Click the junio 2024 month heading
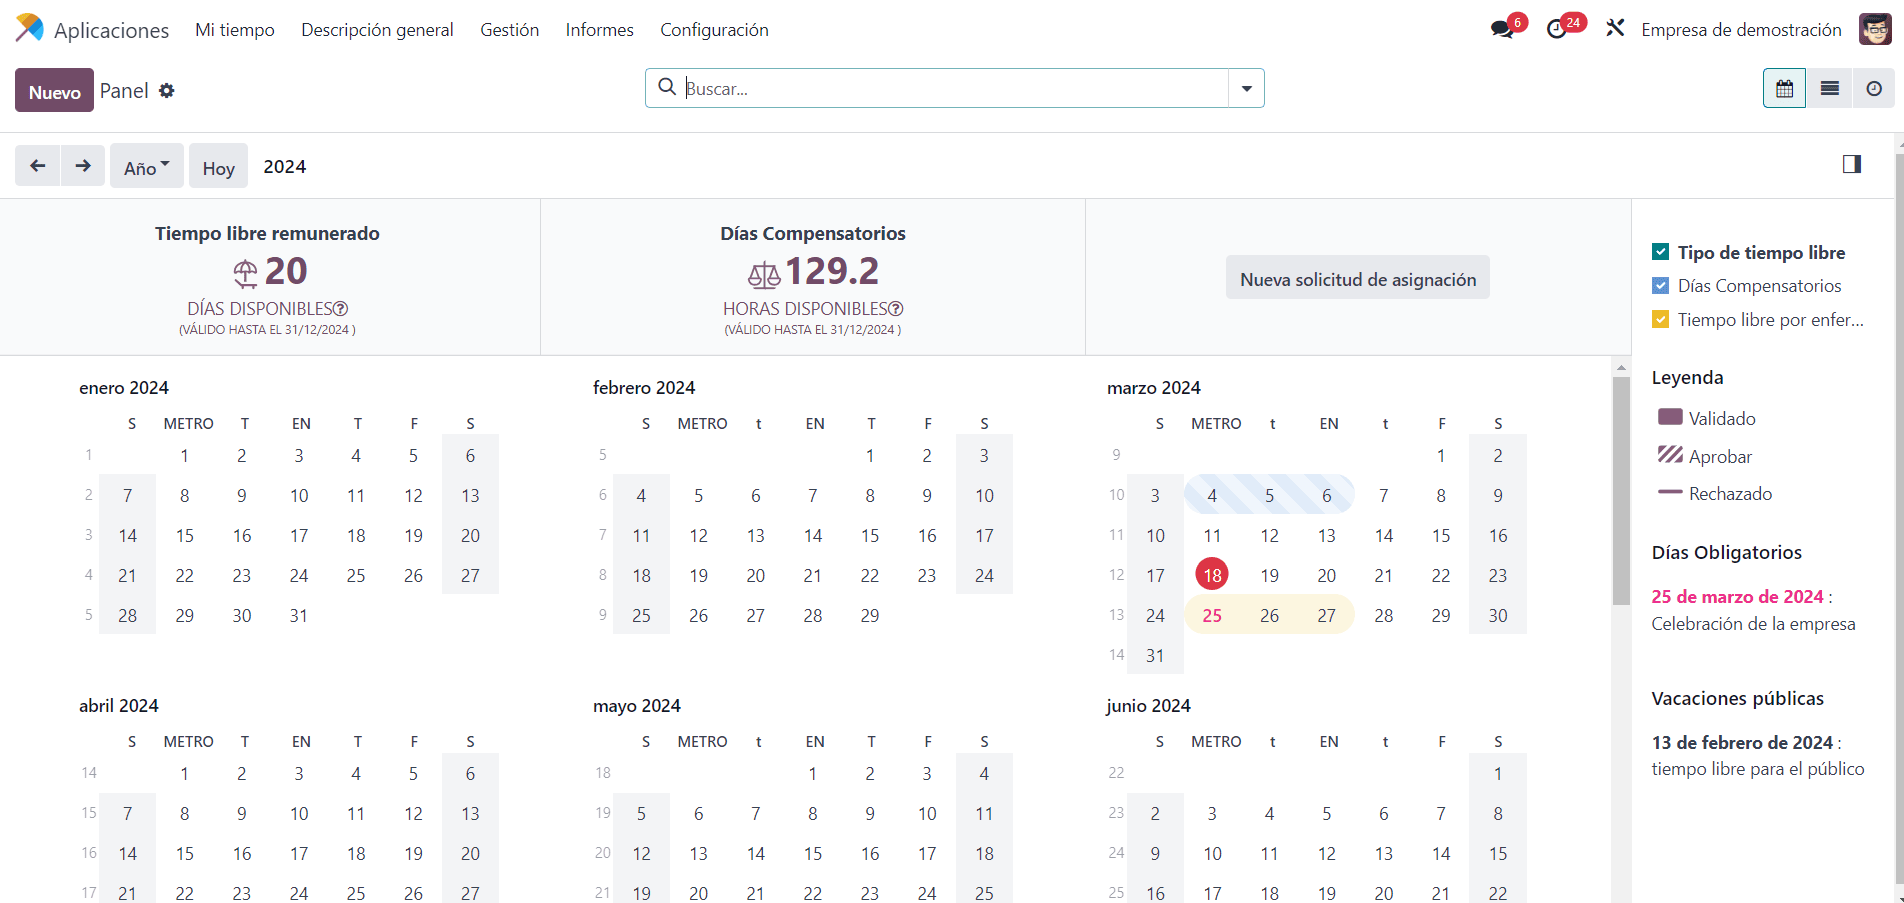Image resolution: width=1904 pixels, height=903 pixels. (x=1148, y=706)
